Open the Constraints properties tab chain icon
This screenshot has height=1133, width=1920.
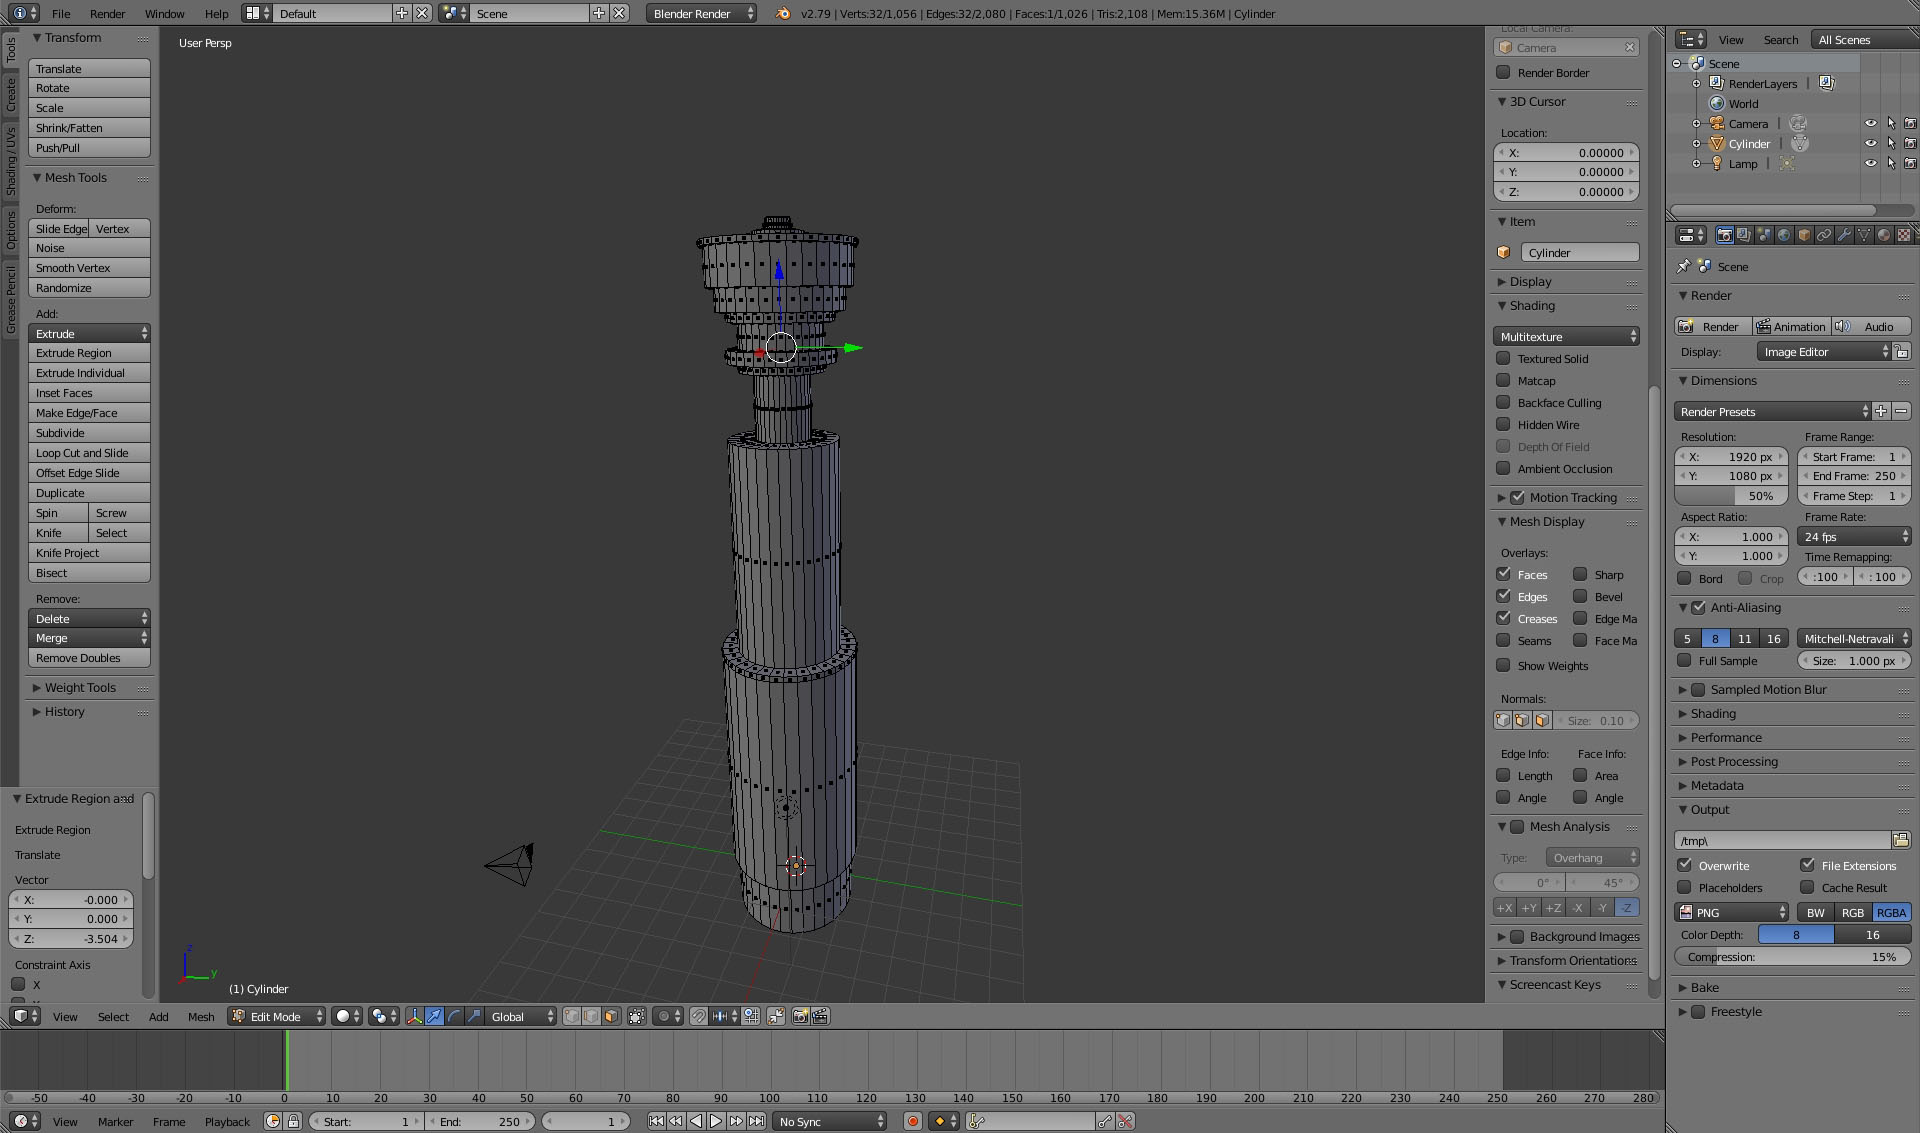tap(1824, 235)
